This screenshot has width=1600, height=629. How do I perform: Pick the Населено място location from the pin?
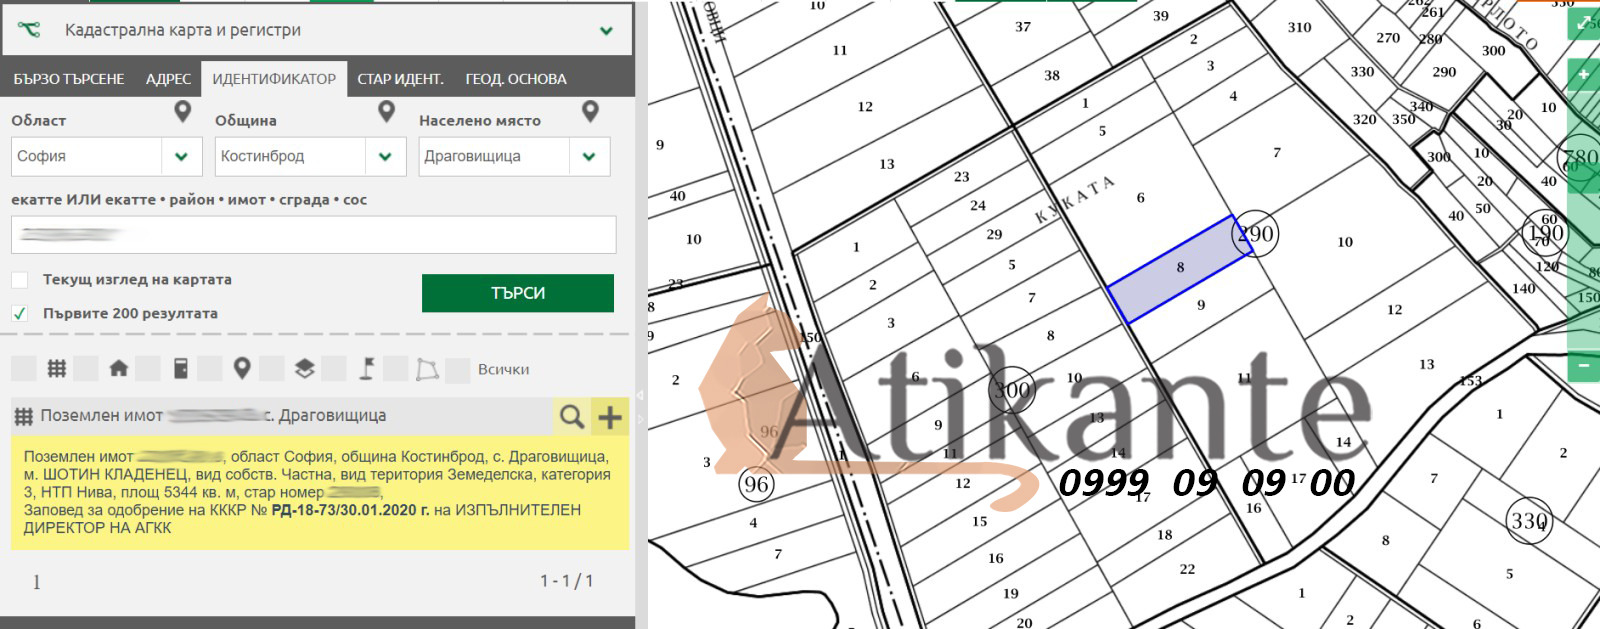590,111
